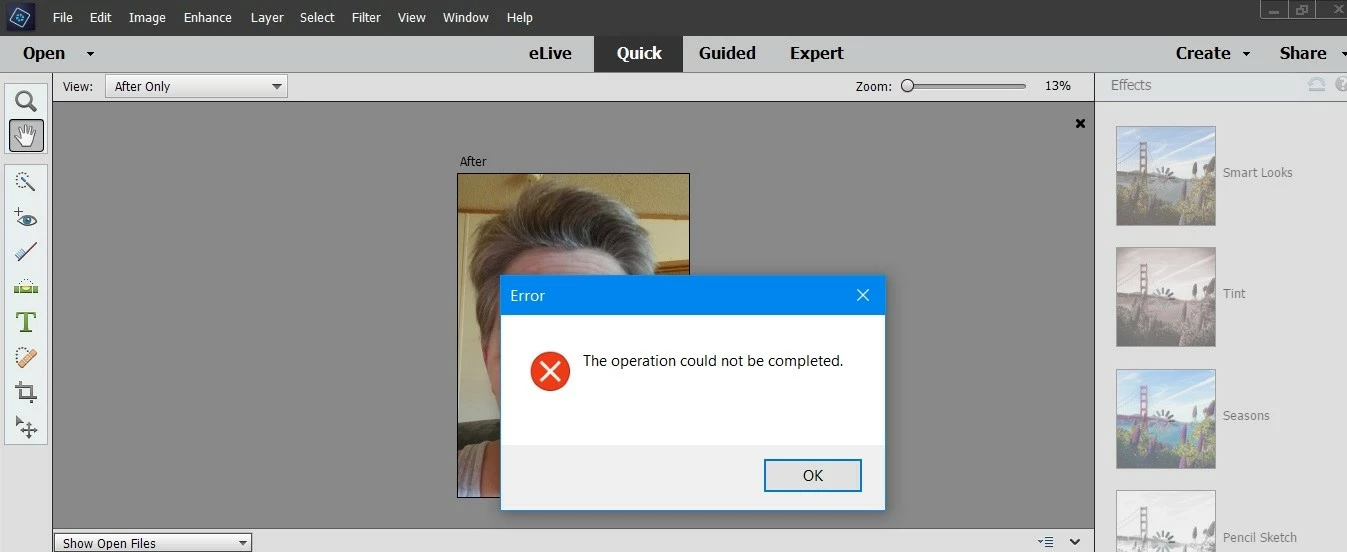This screenshot has width=1347, height=552.
Task: Click OK in the Error dialog
Action: (813, 476)
